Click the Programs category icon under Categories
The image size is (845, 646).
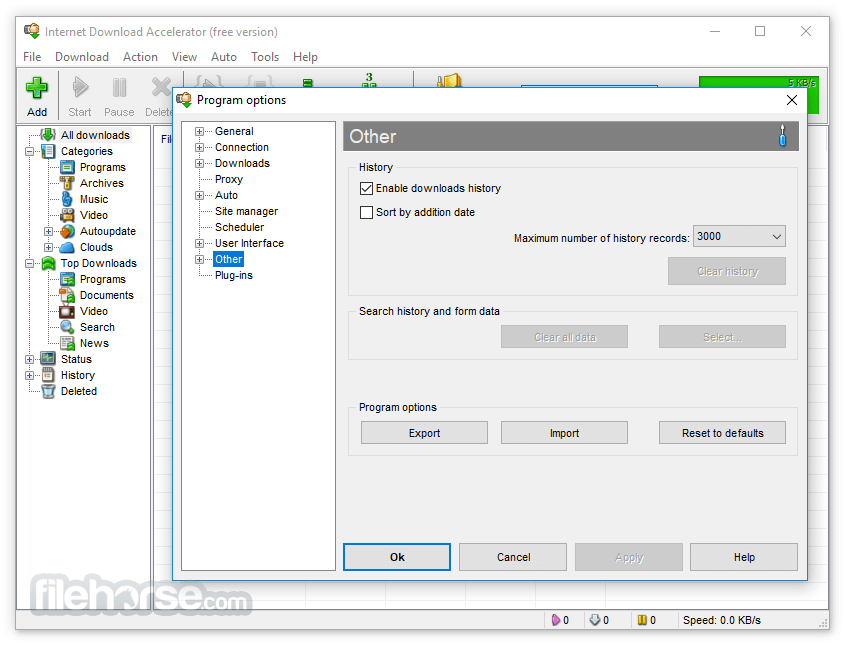(67, 167)
